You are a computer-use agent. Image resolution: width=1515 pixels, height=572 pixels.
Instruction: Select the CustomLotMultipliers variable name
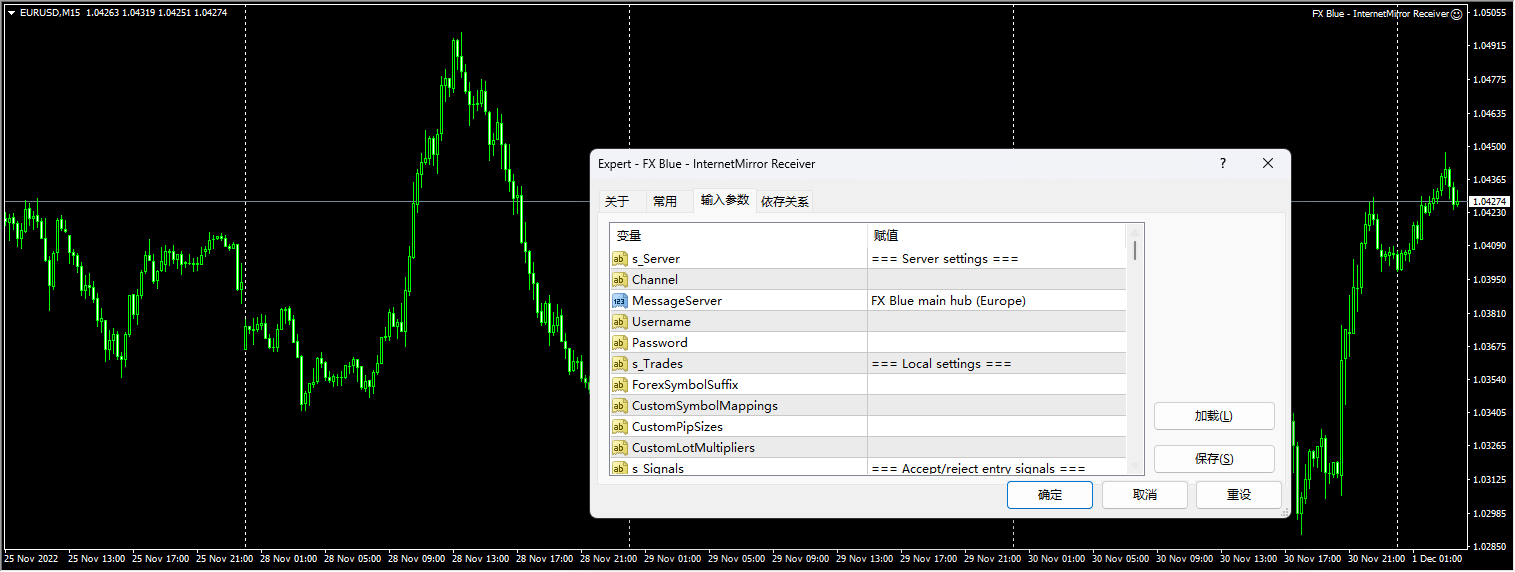694,448
